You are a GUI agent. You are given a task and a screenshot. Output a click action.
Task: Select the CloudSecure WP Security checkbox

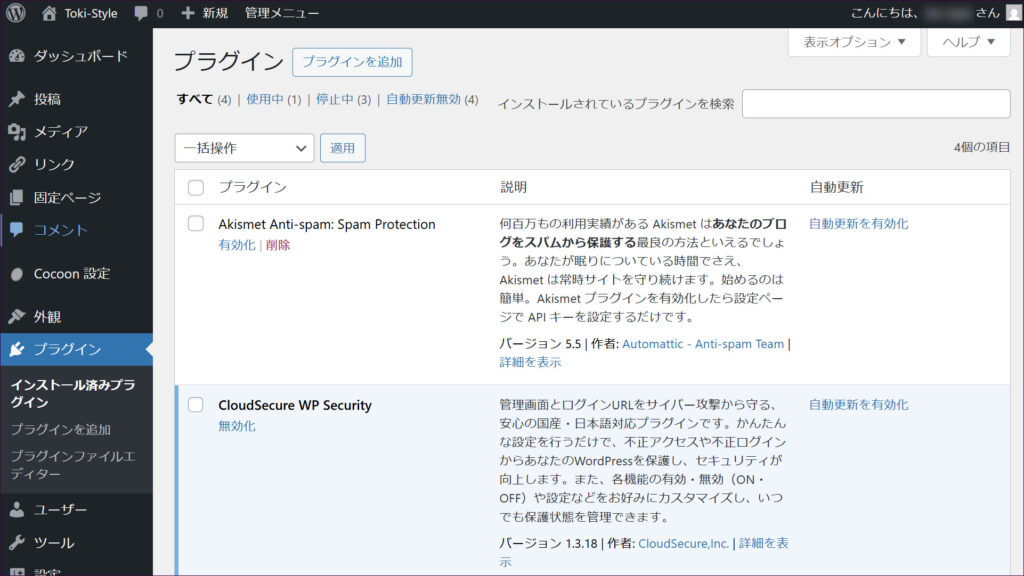pos(196,405)
